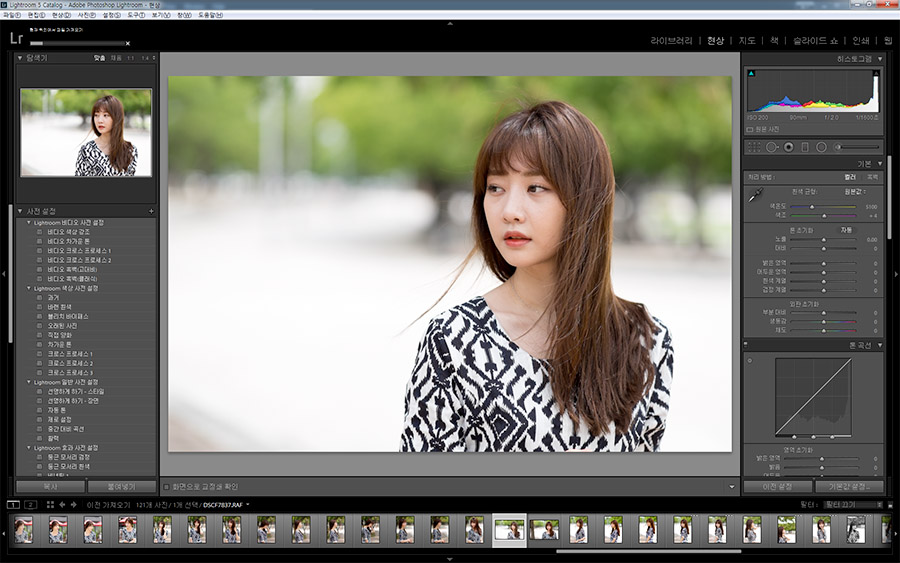The height and width of the screenshot is (563, 900).
Task: Switch to the Map module
Action: (x=747, y=41)
